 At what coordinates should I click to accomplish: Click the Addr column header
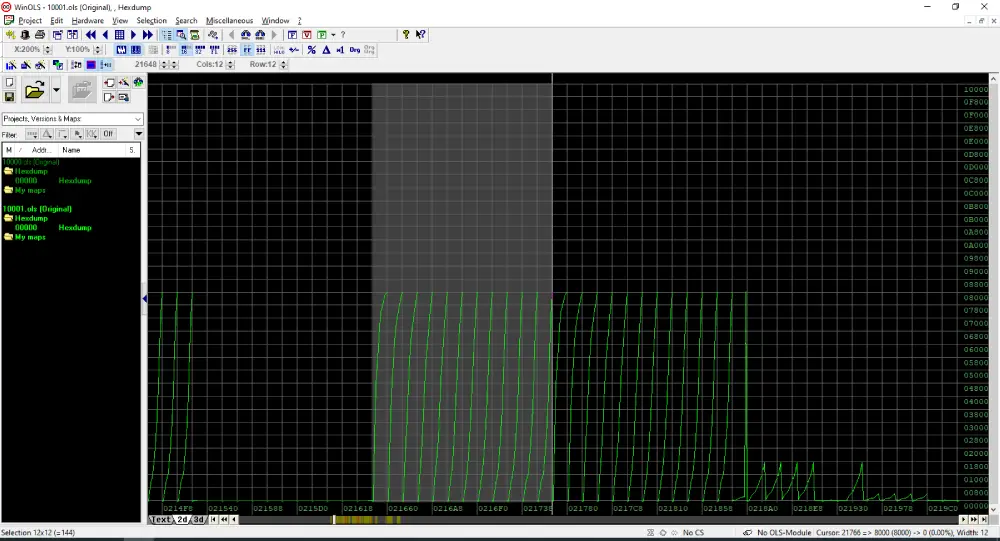[41, 150]
